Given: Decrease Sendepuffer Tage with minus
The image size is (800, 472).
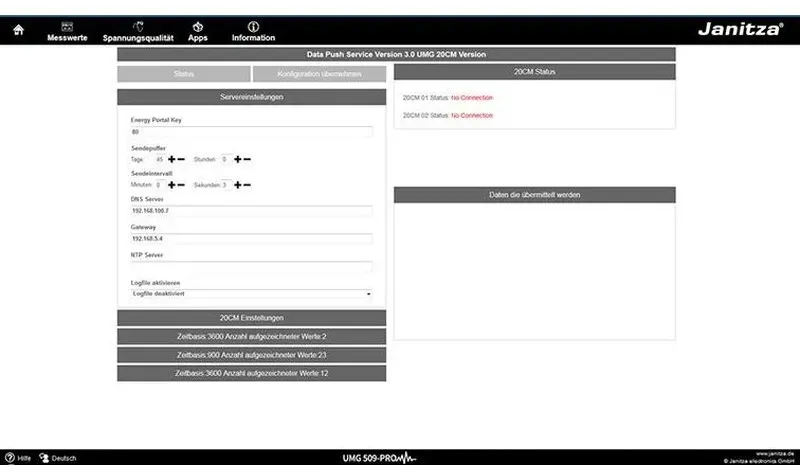Looking at the screenshot, I should pos(181,159).
